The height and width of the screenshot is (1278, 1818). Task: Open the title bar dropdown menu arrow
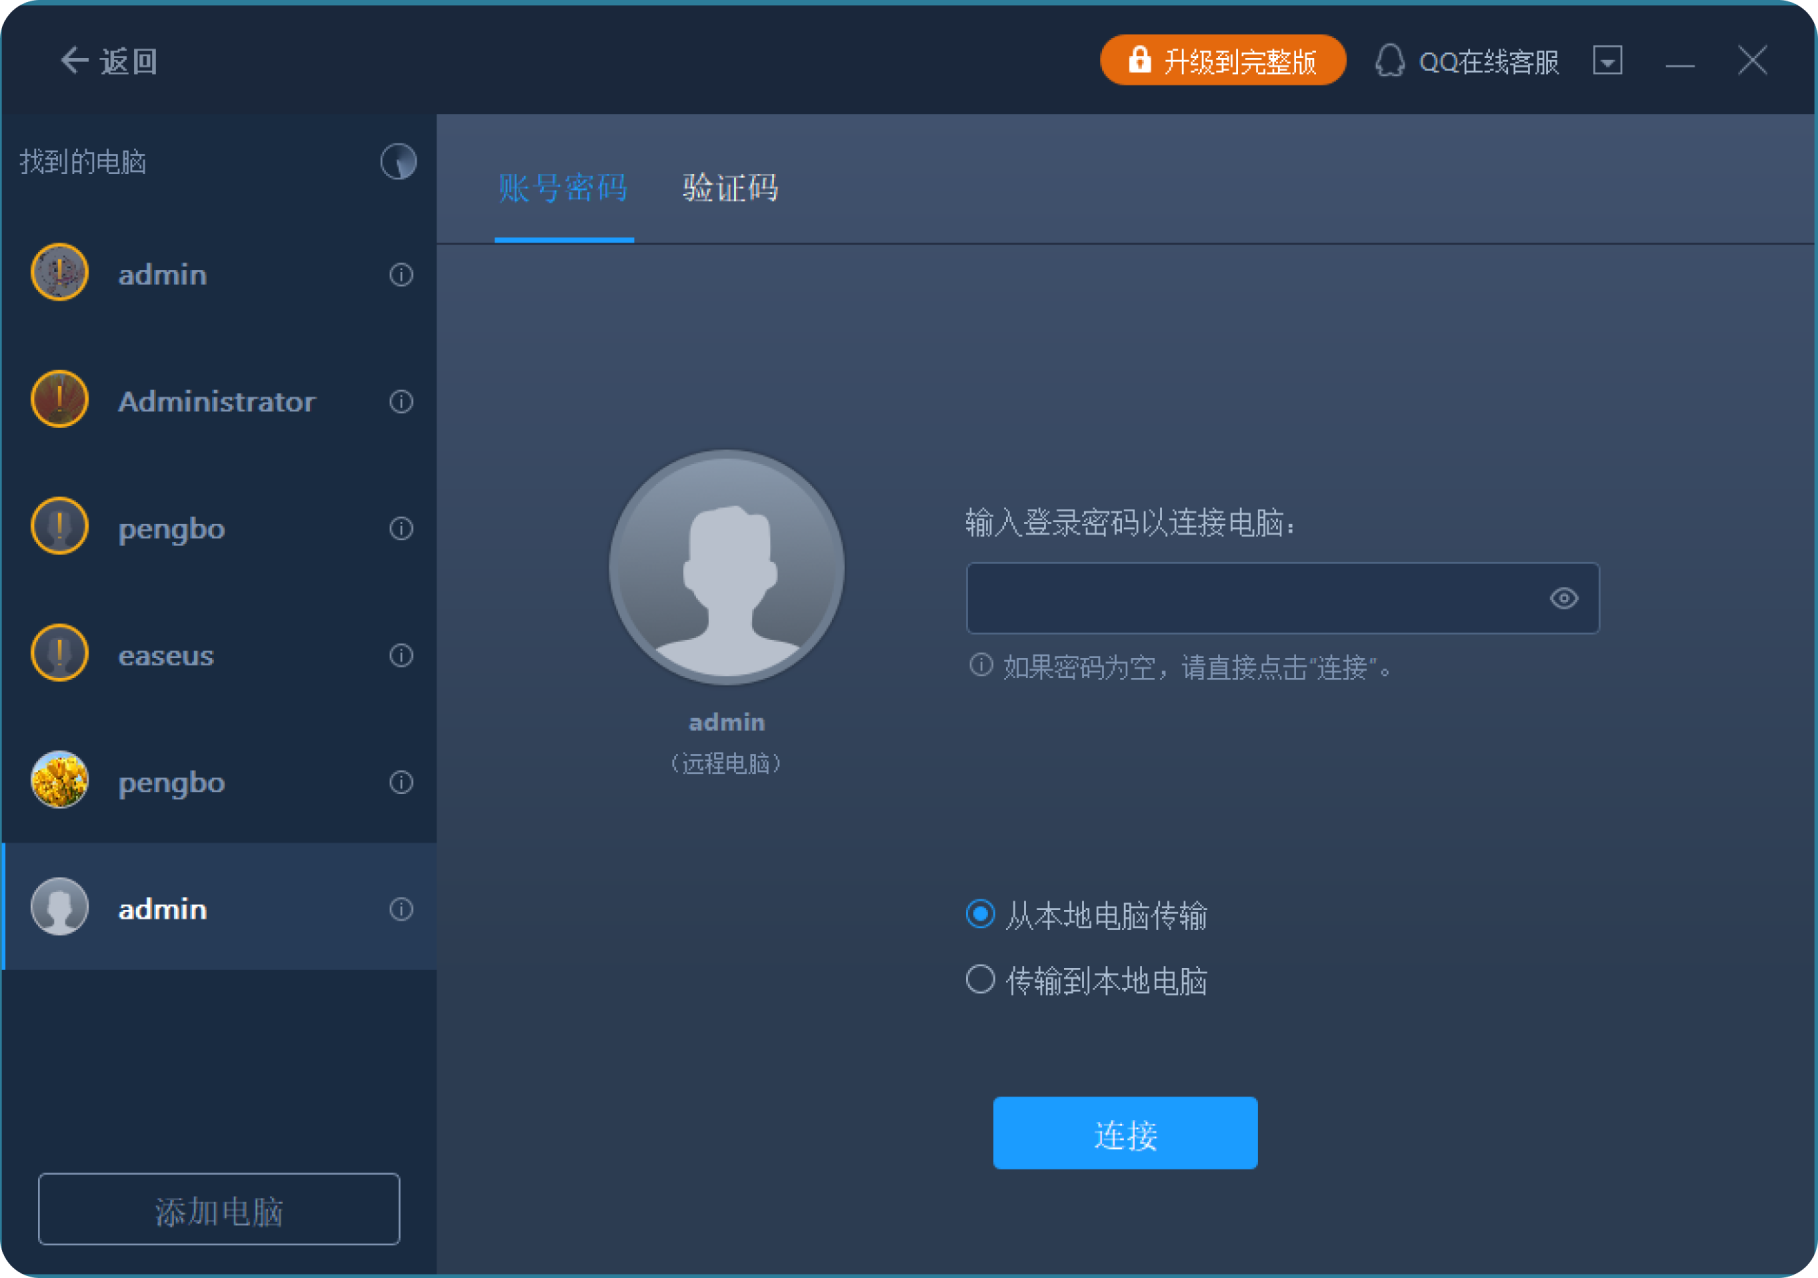[1607, 61]
